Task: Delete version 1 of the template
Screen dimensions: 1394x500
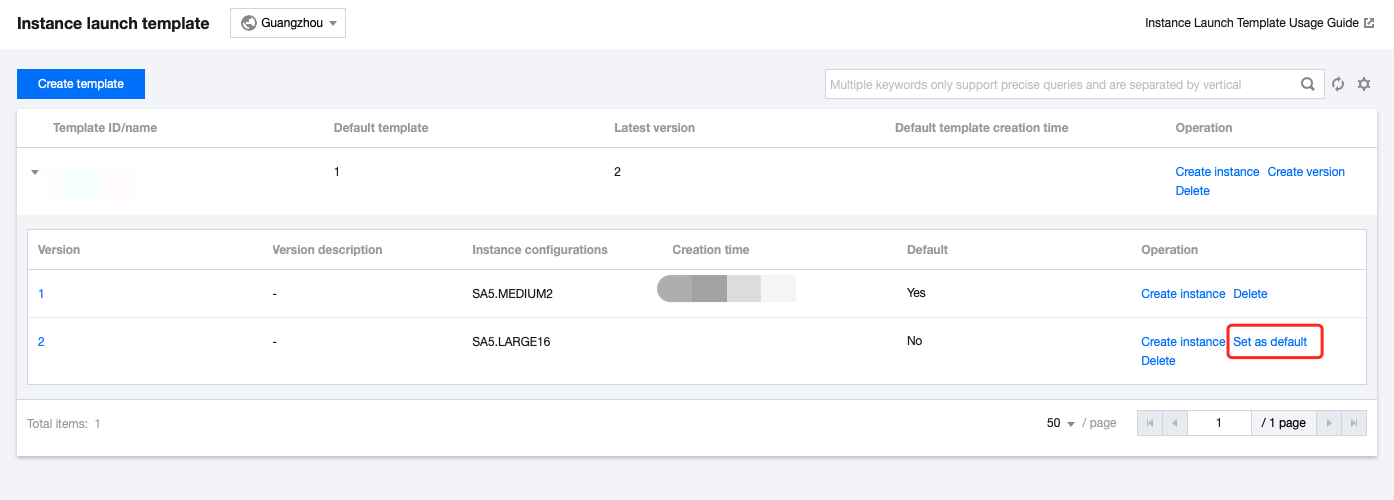Action: coord(1250,294)
